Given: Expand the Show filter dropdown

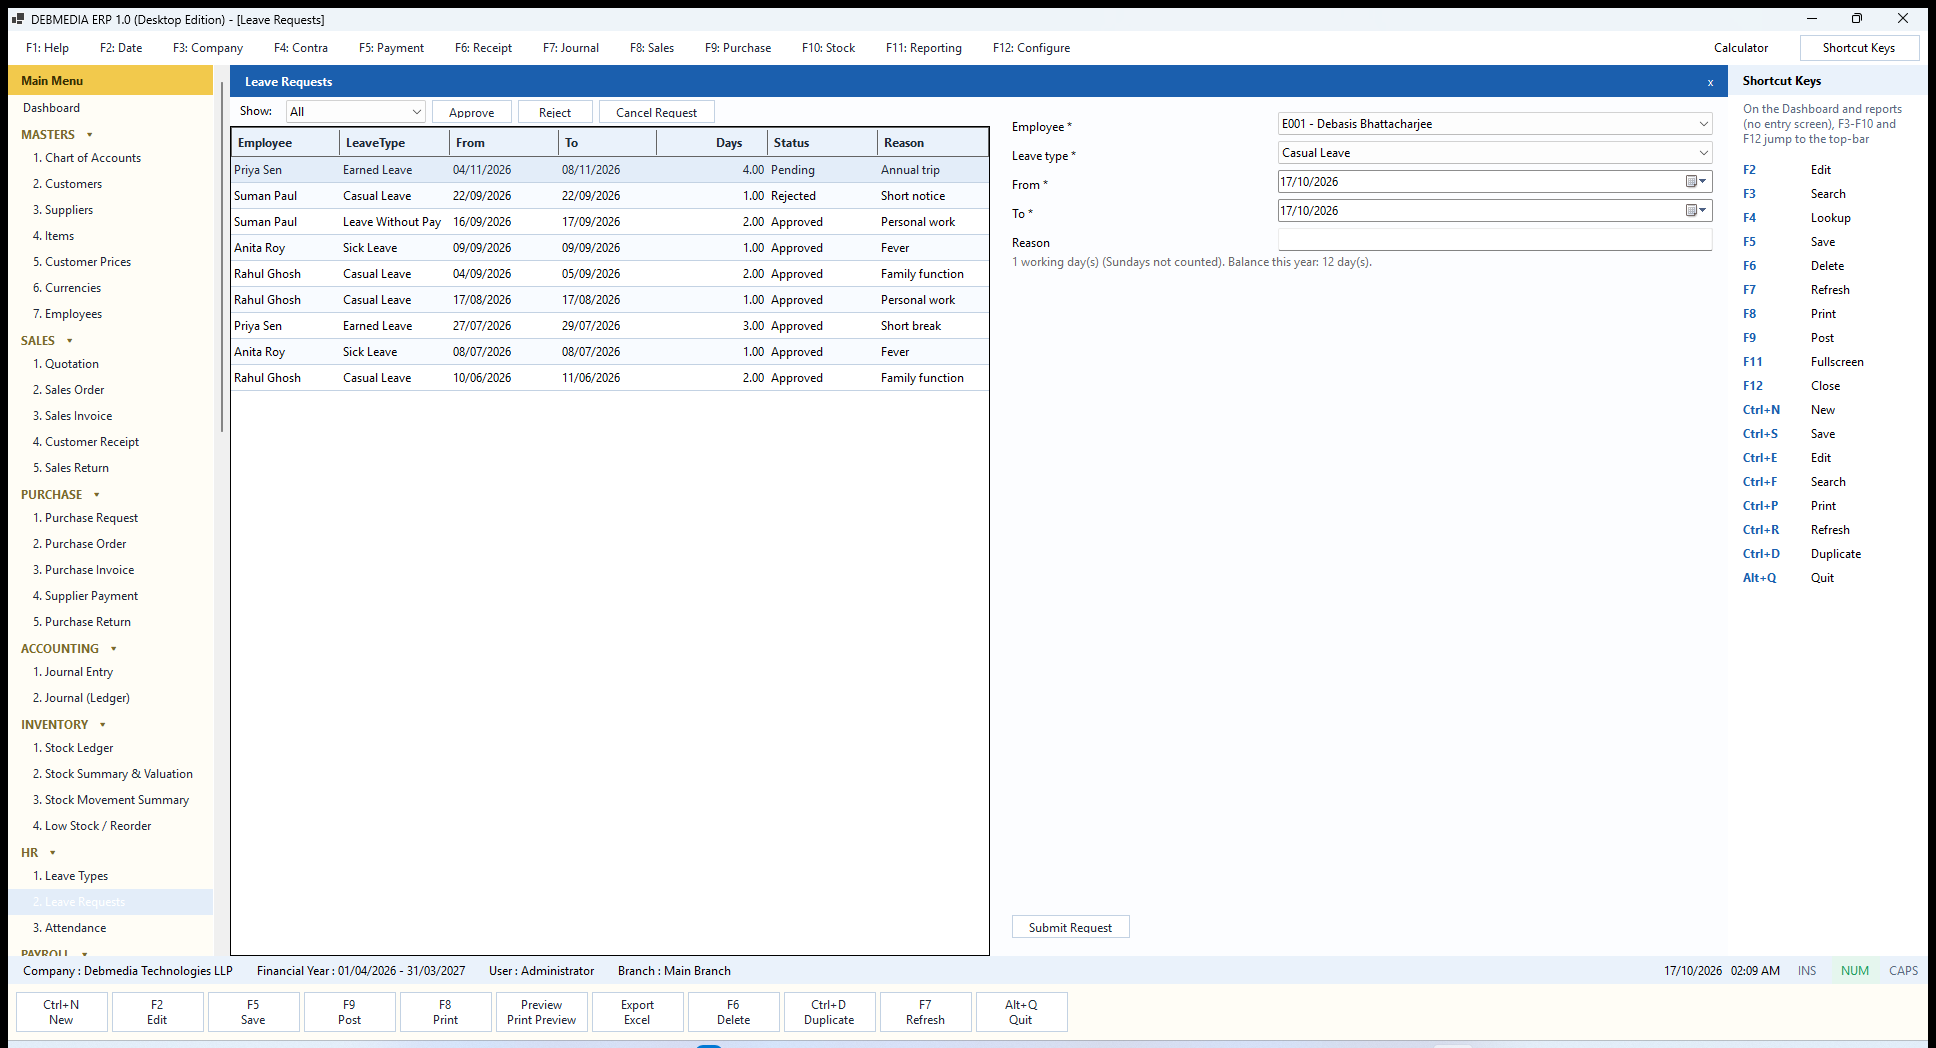Looking at the screenshot, I should click(416, 112).
